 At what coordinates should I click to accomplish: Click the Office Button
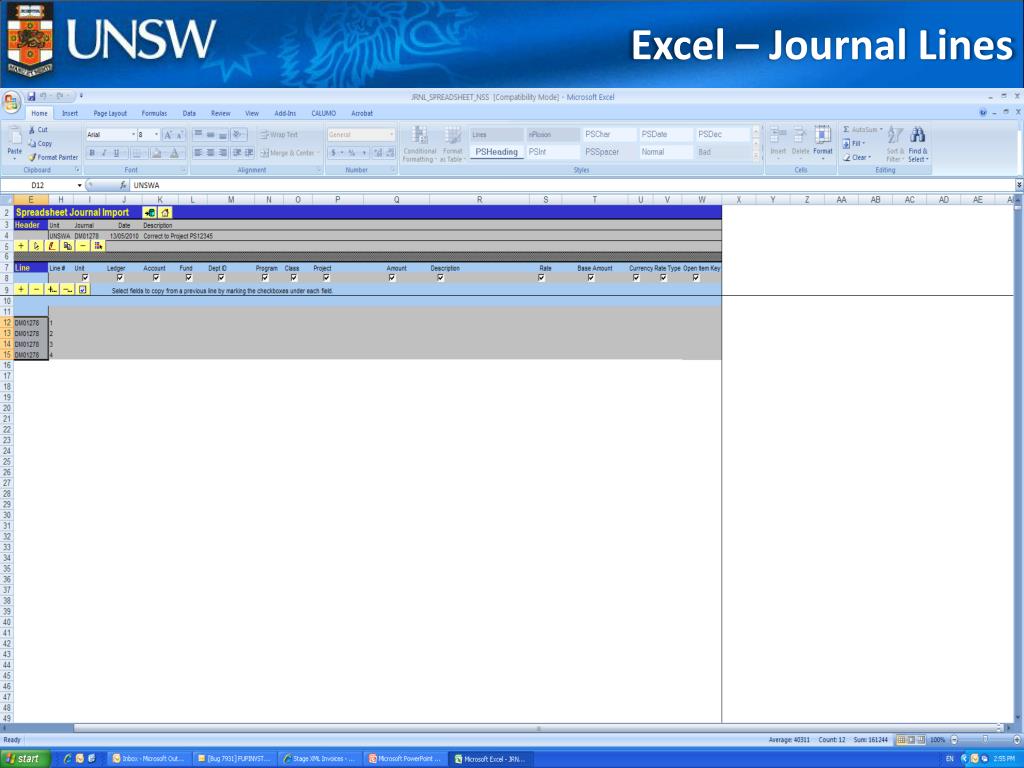click(11, 103)
